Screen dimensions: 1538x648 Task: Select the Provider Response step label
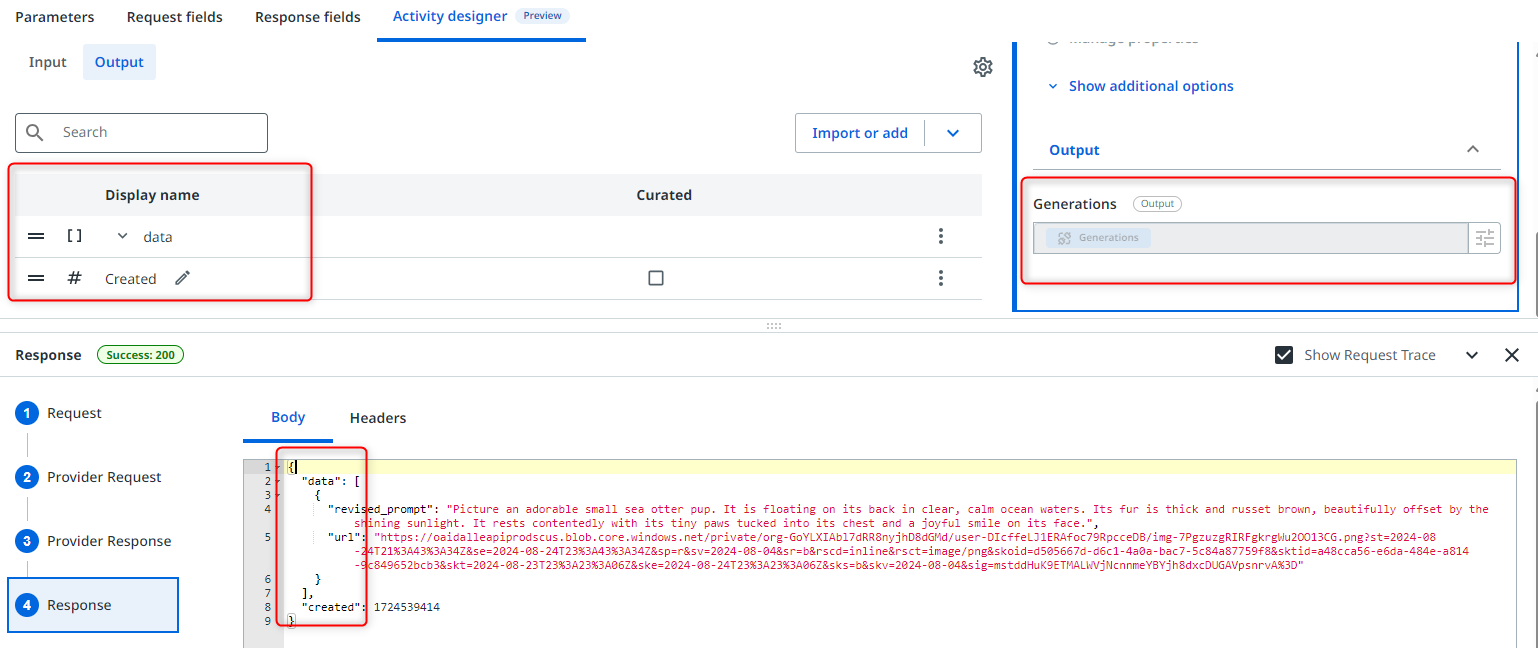(x=109, y=541)
